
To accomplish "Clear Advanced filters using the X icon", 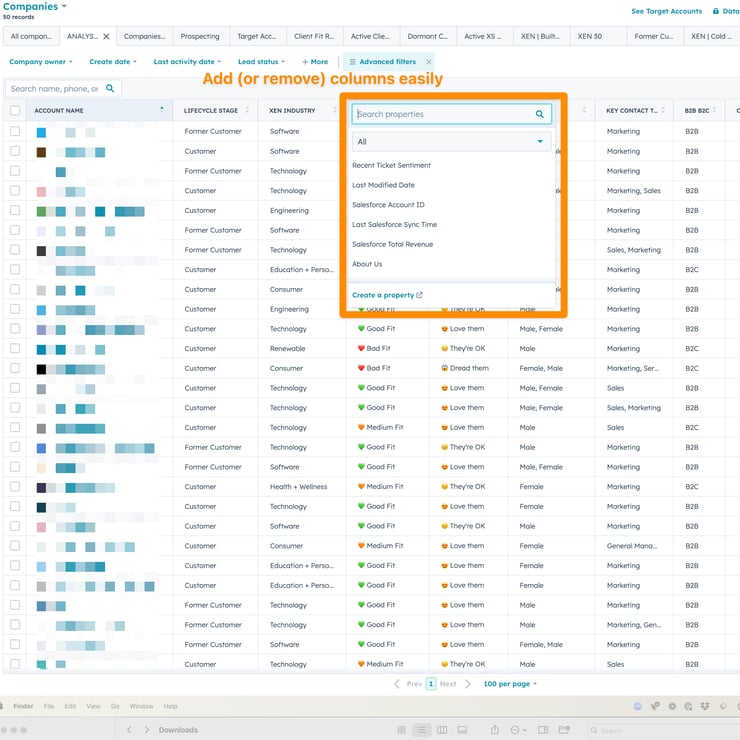I will [428, 62].
